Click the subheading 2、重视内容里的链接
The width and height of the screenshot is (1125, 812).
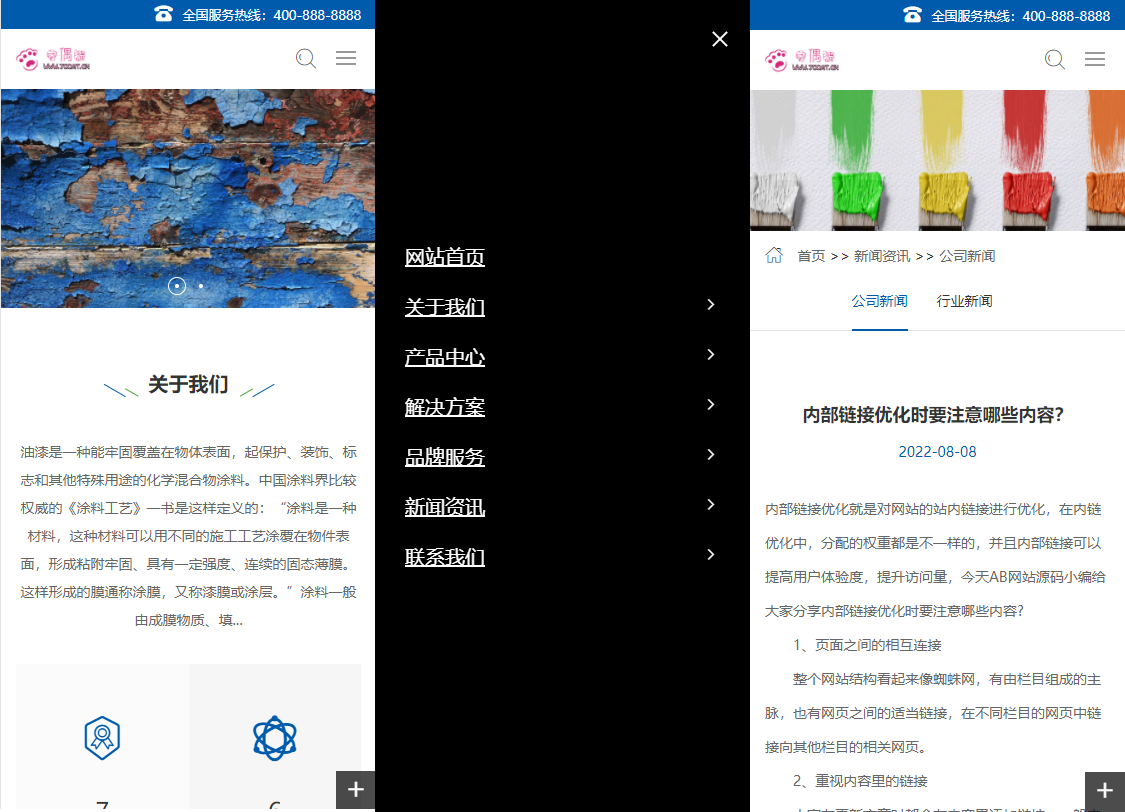pyautogui.click(x=860, y=781)
